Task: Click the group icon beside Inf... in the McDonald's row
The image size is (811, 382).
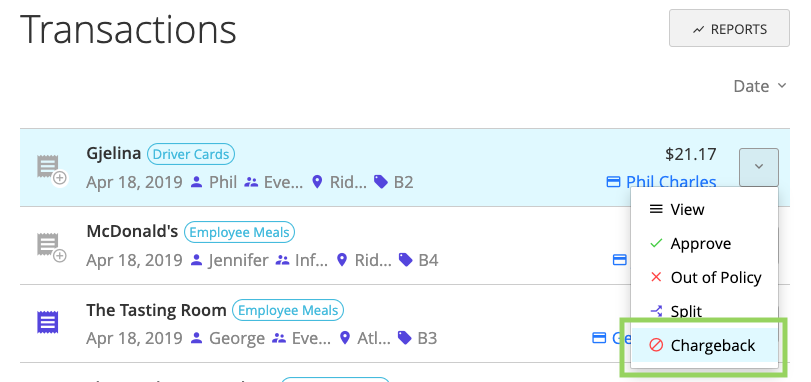Action: tap(282, 259)
